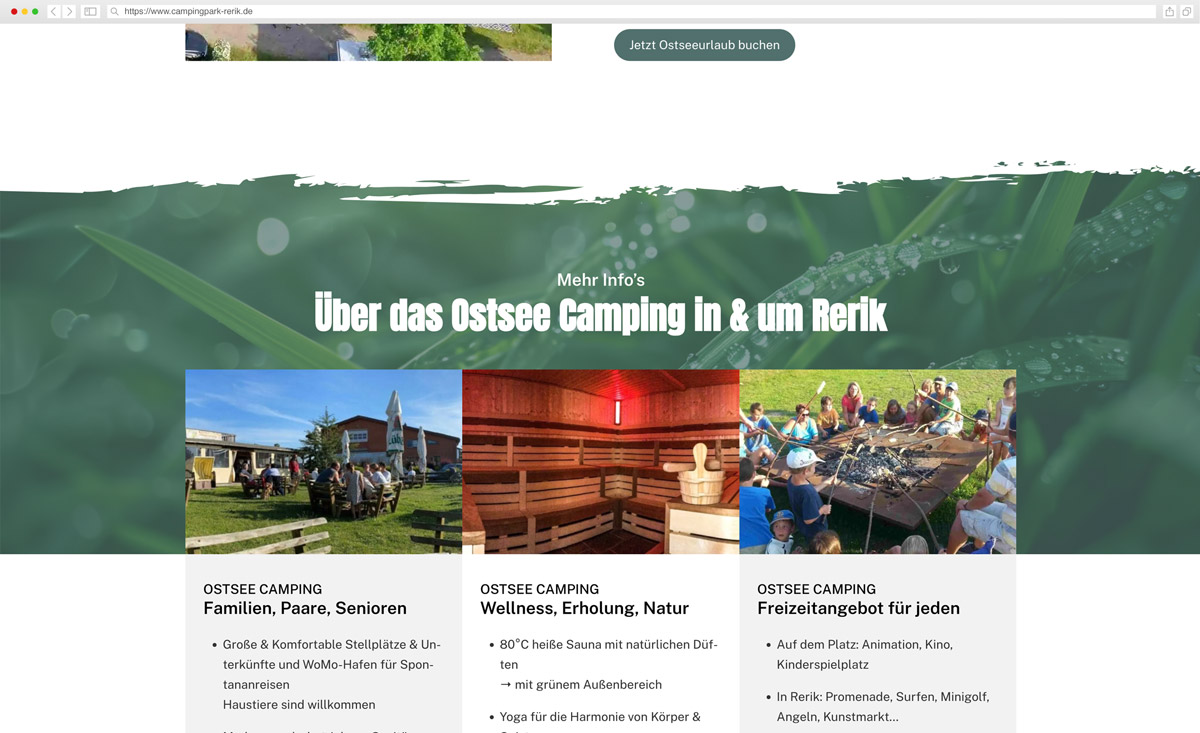This screenshot has height=733, width=1200.
Task: Click the green close window button
Action: click(35, 12)
